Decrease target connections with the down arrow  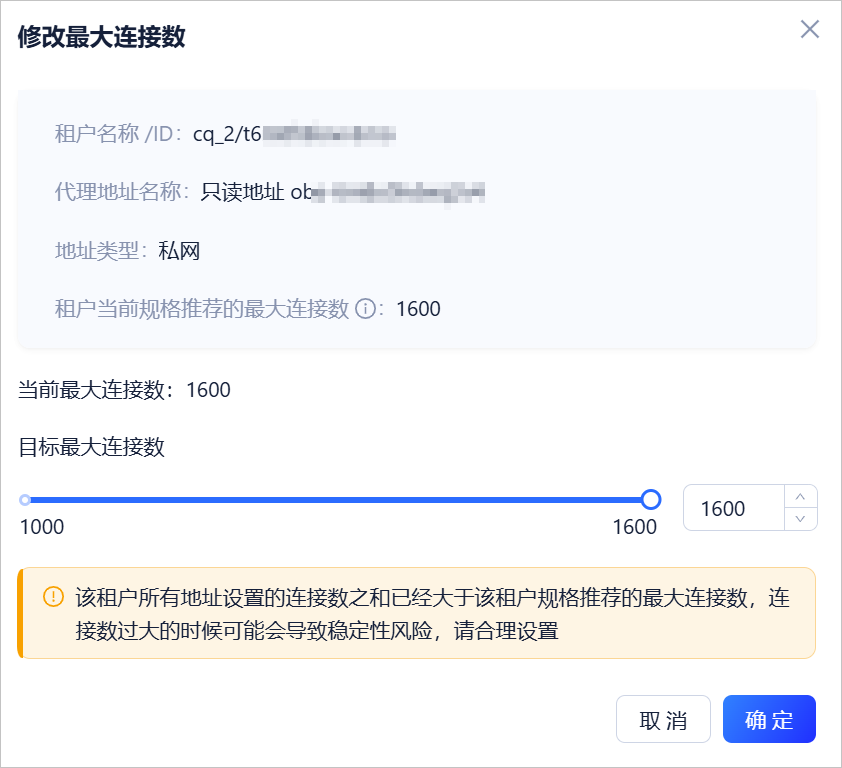(800, 519)
